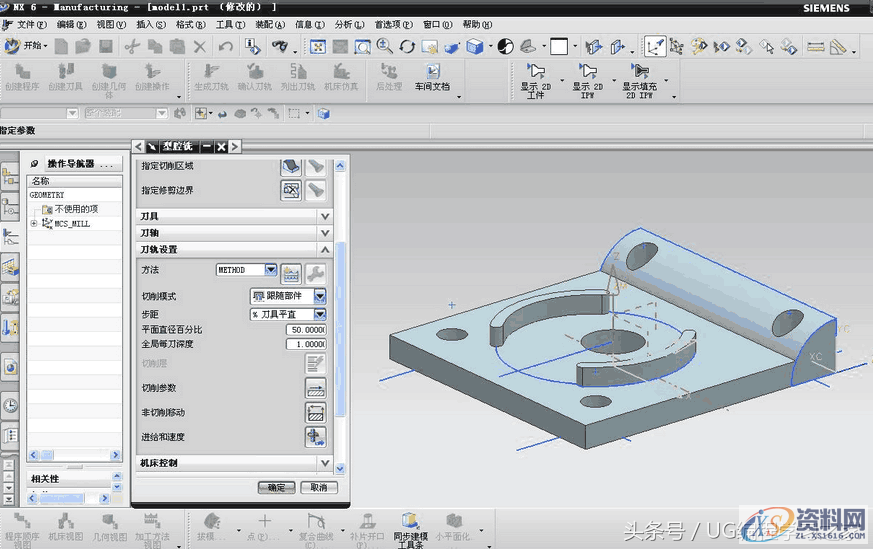Open the 非切削移动 non-cutting moves icon

tap(315, 413)
